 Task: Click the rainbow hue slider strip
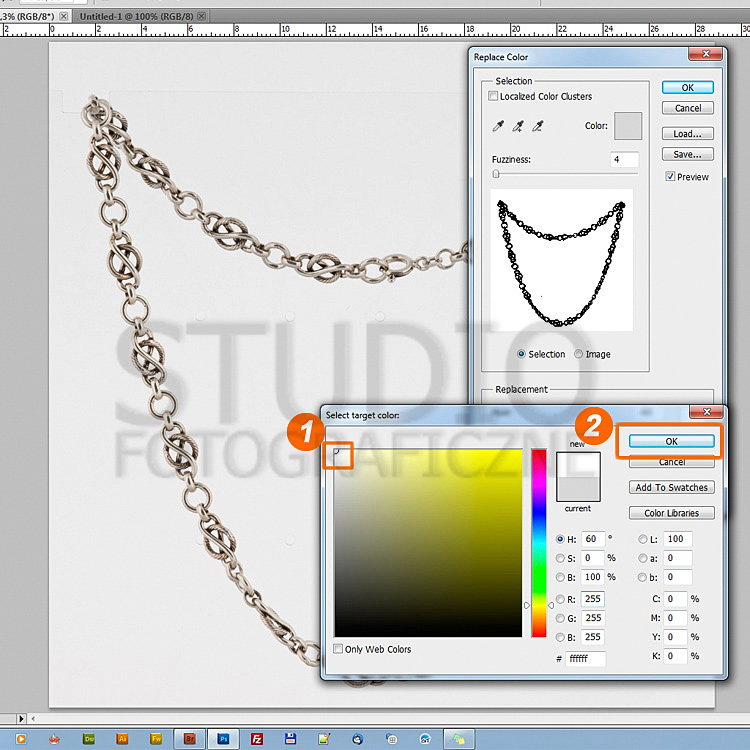(539, 543)
